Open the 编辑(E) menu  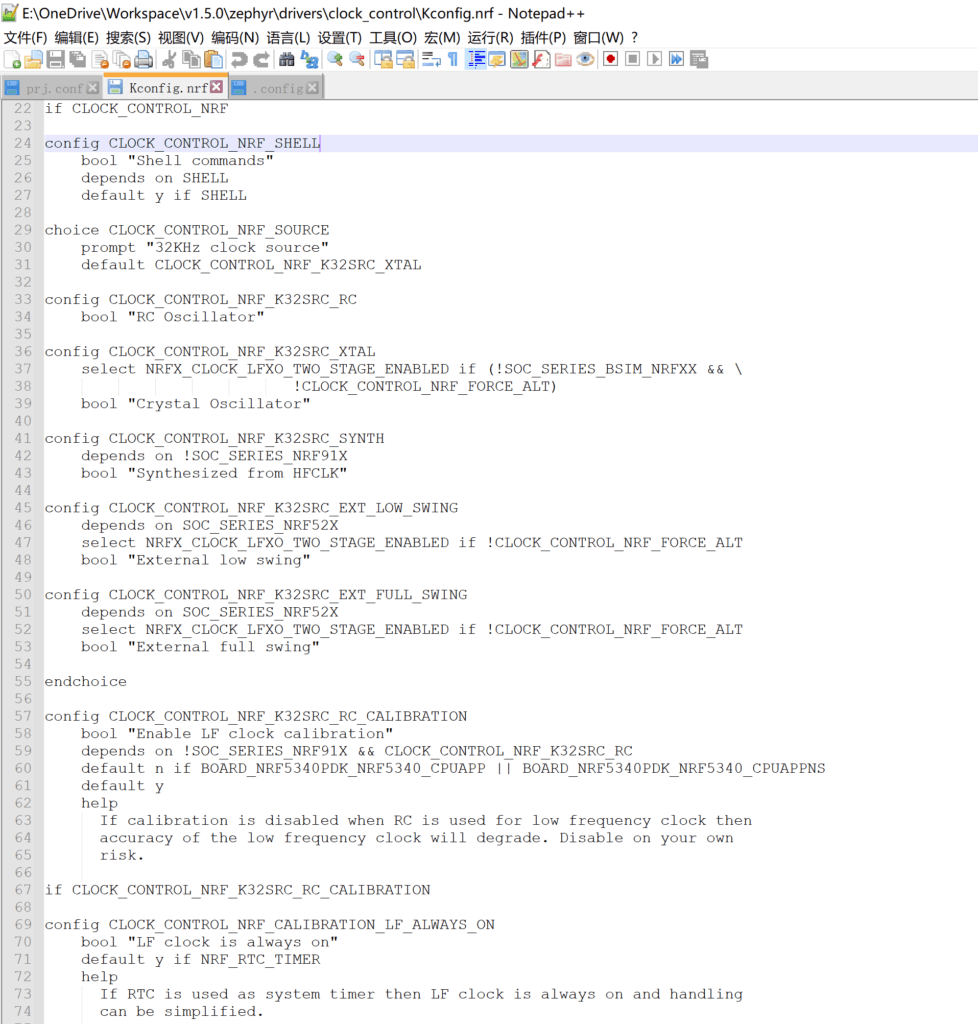tap(77, 38)
